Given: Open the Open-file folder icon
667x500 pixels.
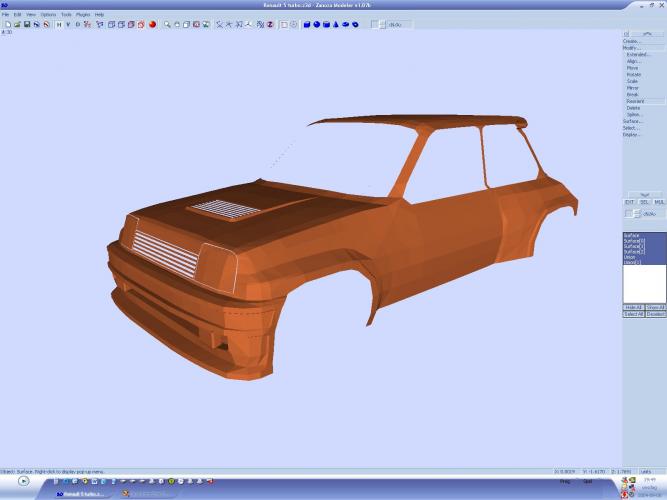Looking at the screenshot, I should click(16, 24).
